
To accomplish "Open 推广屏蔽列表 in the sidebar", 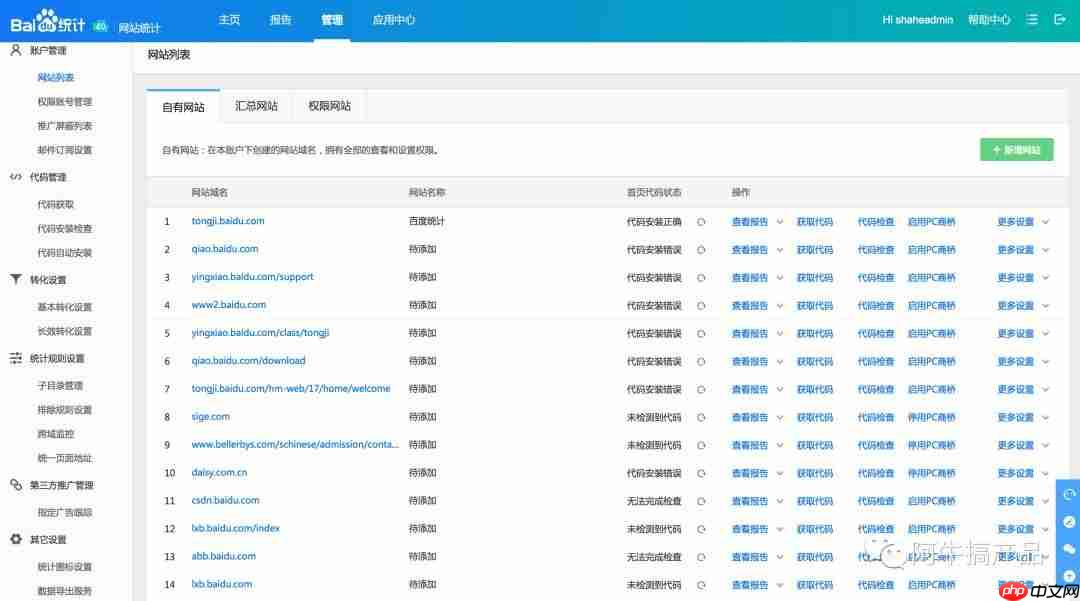I will pos(65,126).
